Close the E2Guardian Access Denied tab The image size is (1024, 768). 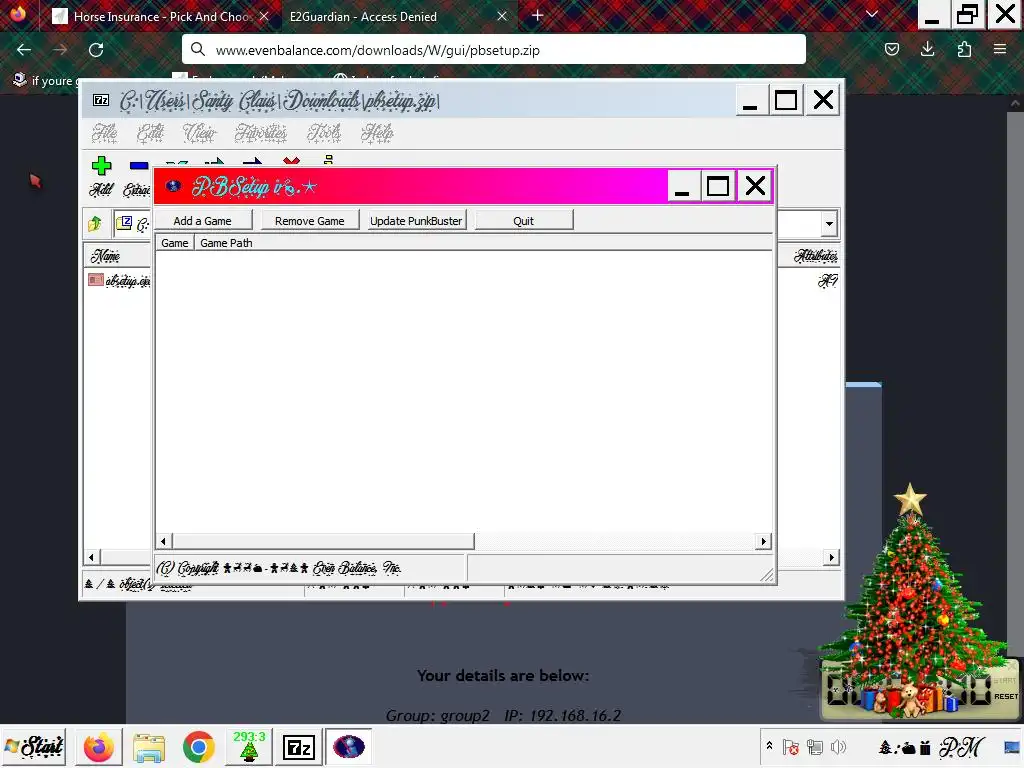pyautogui.click(x=502, y=16)
